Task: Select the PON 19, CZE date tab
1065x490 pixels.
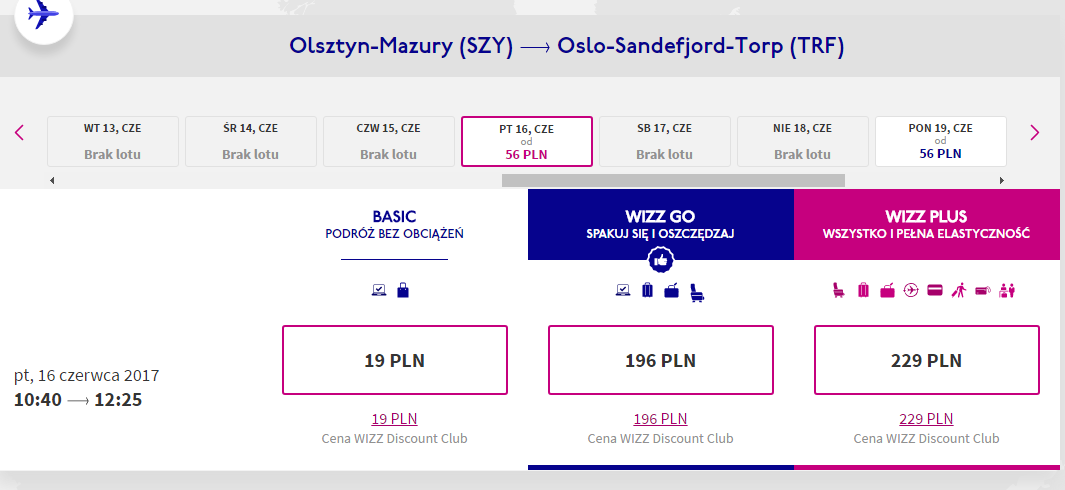Action: [941, 141]
